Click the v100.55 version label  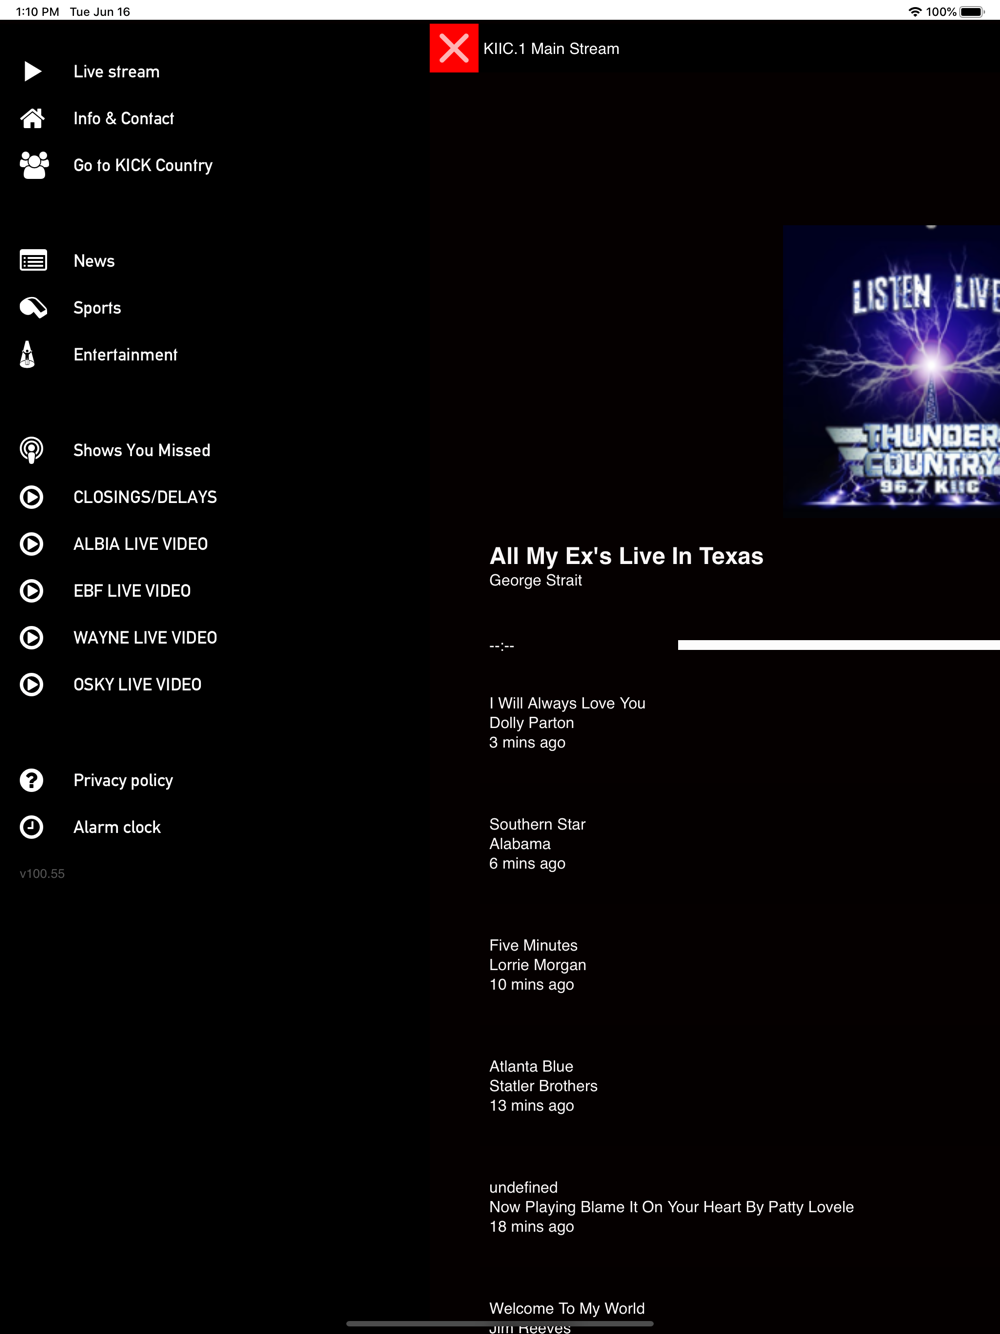pyautogui.click(x=42, y=874)
